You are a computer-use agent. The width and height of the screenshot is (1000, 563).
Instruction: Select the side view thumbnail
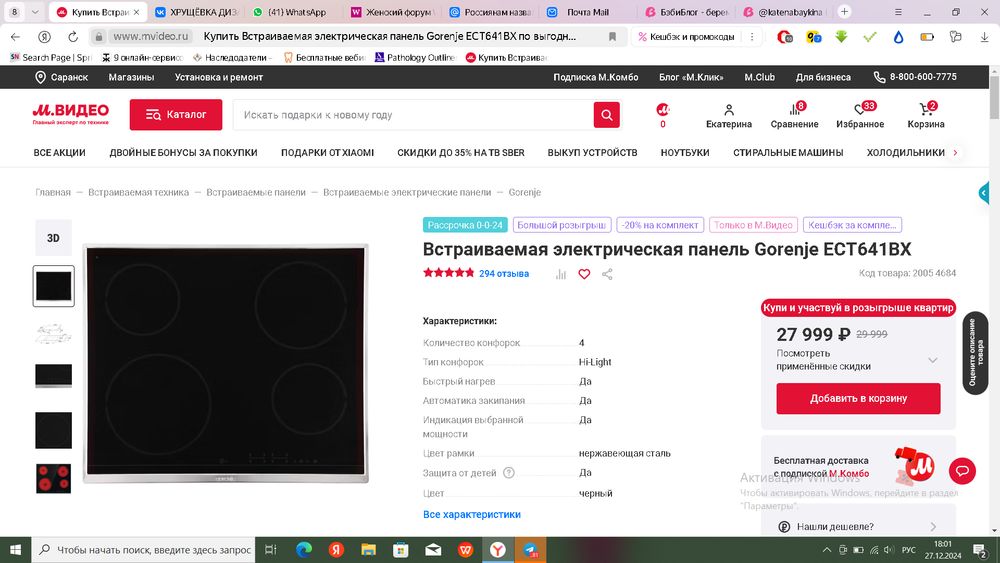(54, 376)
